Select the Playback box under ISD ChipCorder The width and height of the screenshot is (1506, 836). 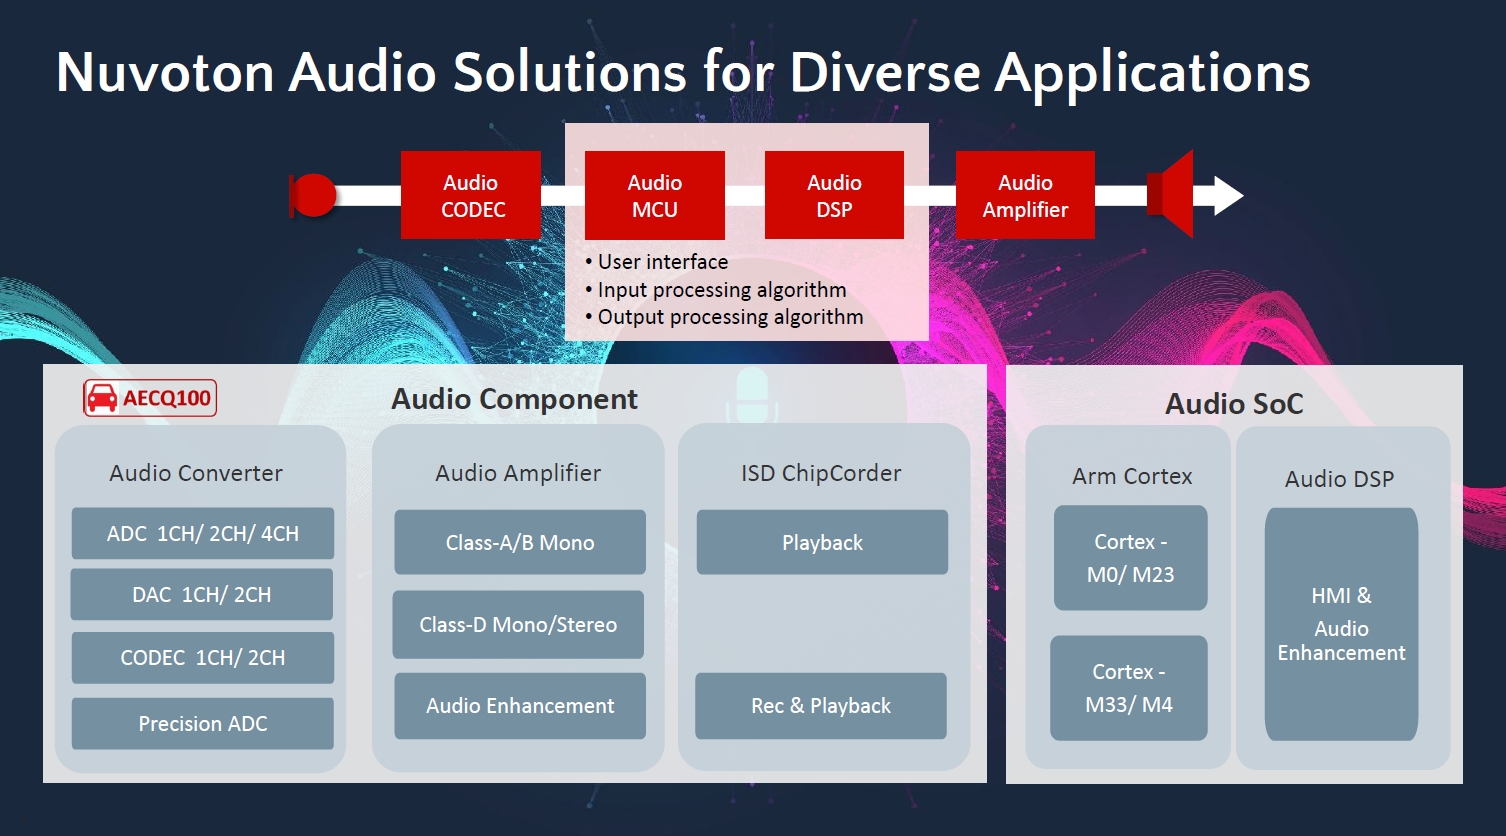822,542
